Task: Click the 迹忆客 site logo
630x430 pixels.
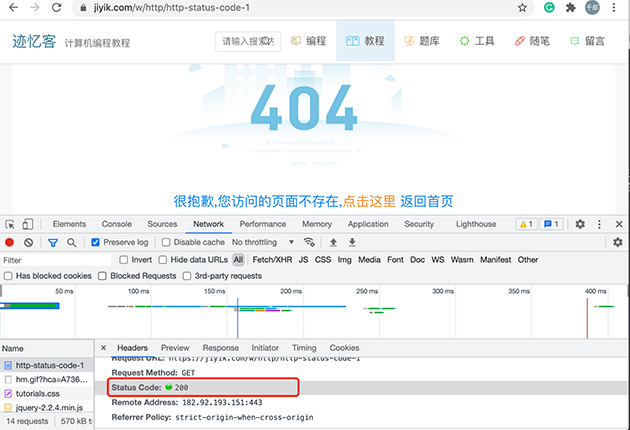Action: pyautogui.click(x=34, y=41)
